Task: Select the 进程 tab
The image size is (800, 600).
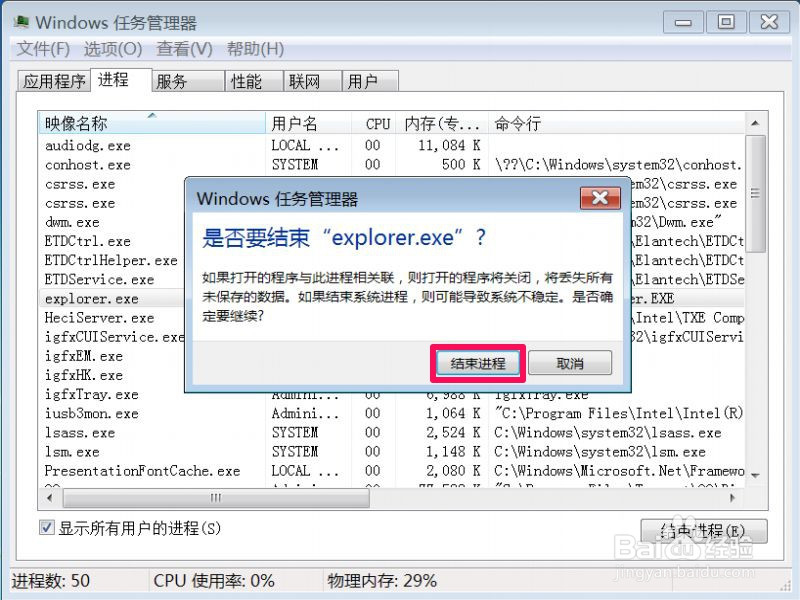Action: (x=120, y=80)
